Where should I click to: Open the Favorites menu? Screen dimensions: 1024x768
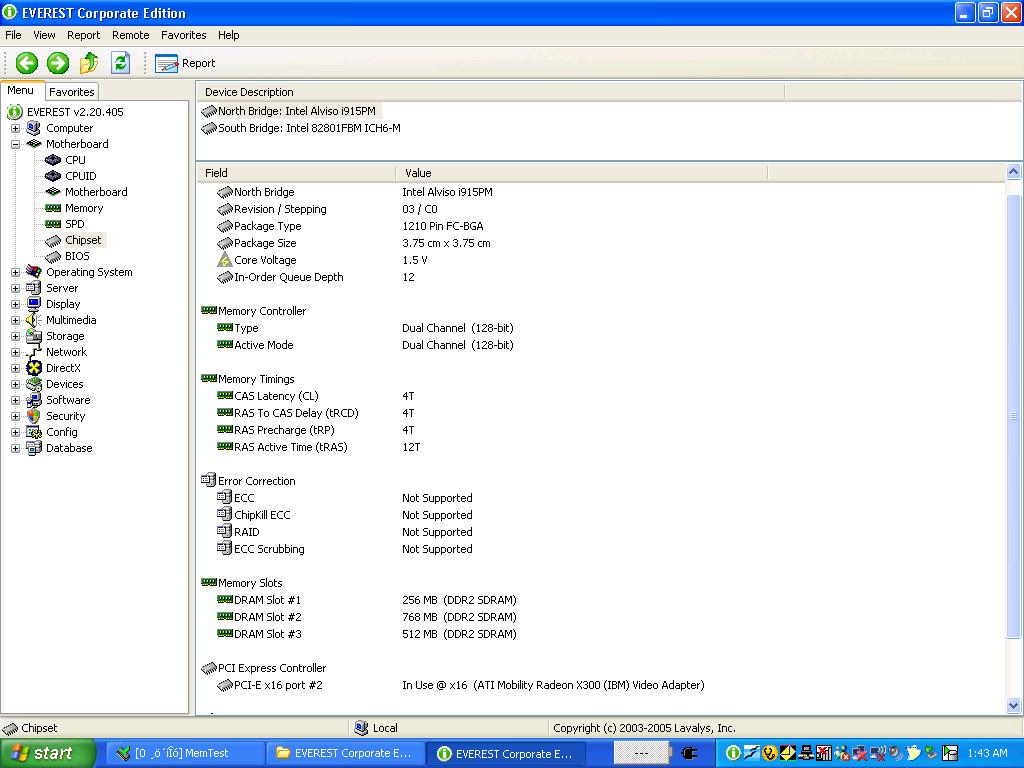click(183, 35)
